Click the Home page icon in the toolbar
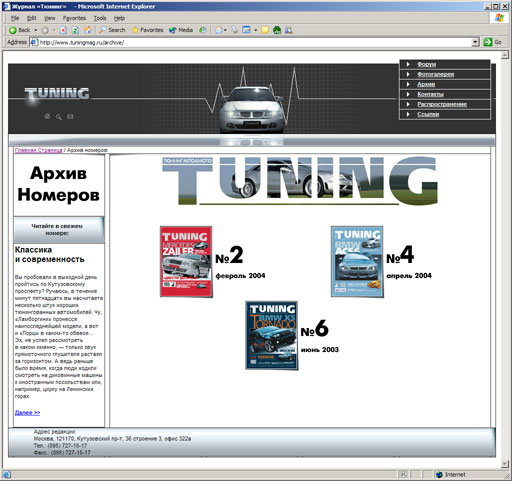This screenshot has height=481, width=512. coord(88,30)
